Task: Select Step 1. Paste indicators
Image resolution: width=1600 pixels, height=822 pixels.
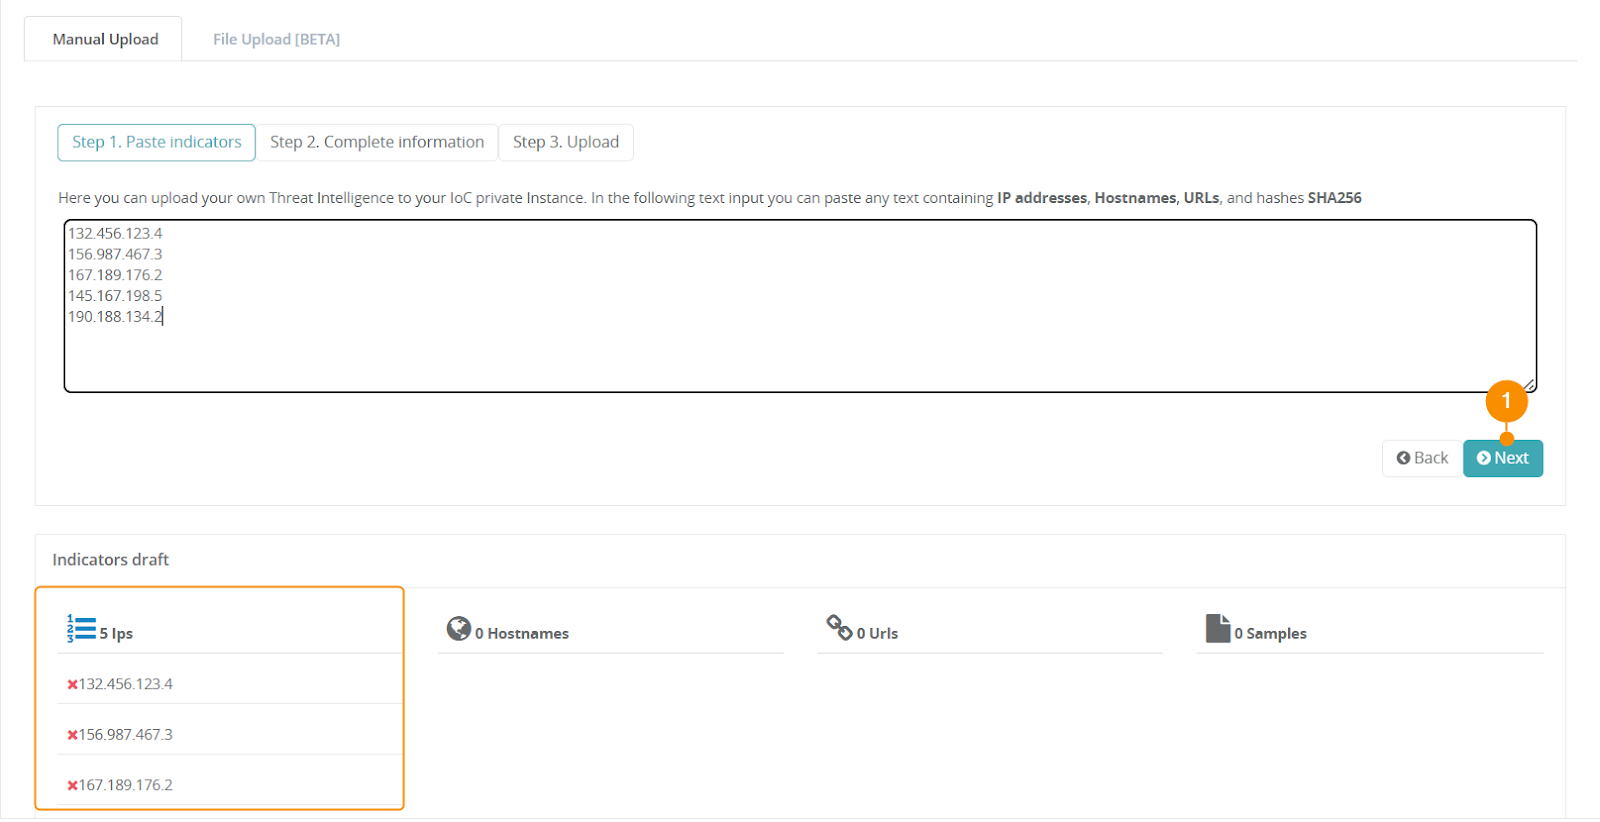Action: (156, 142)
